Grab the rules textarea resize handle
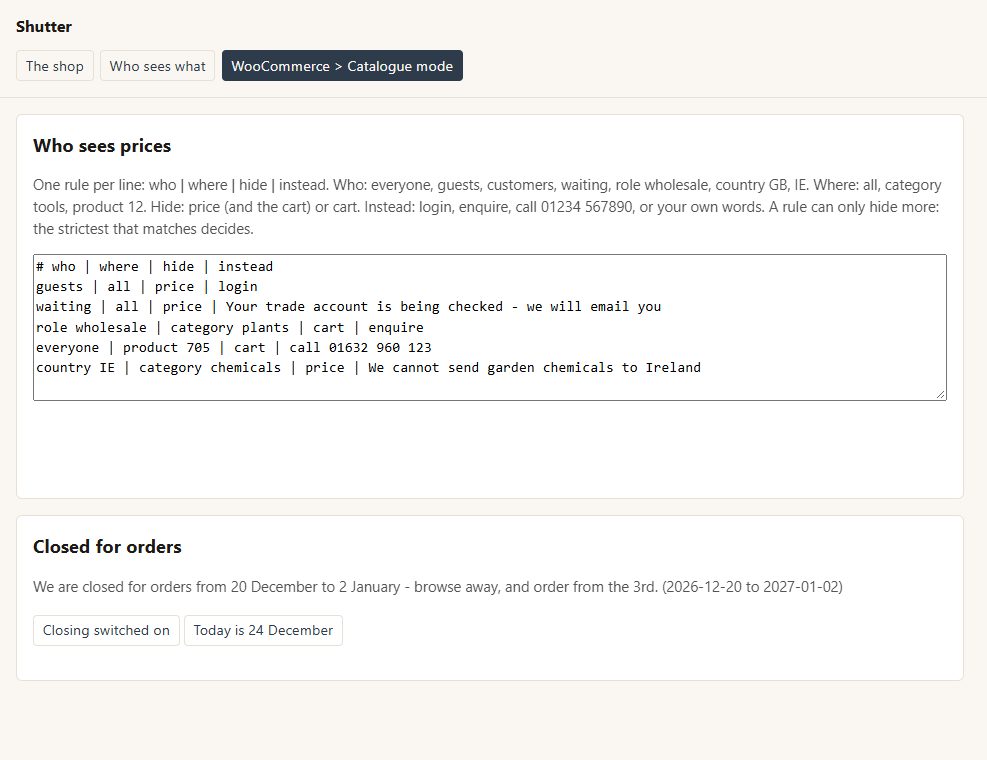 tap(940, 394)
